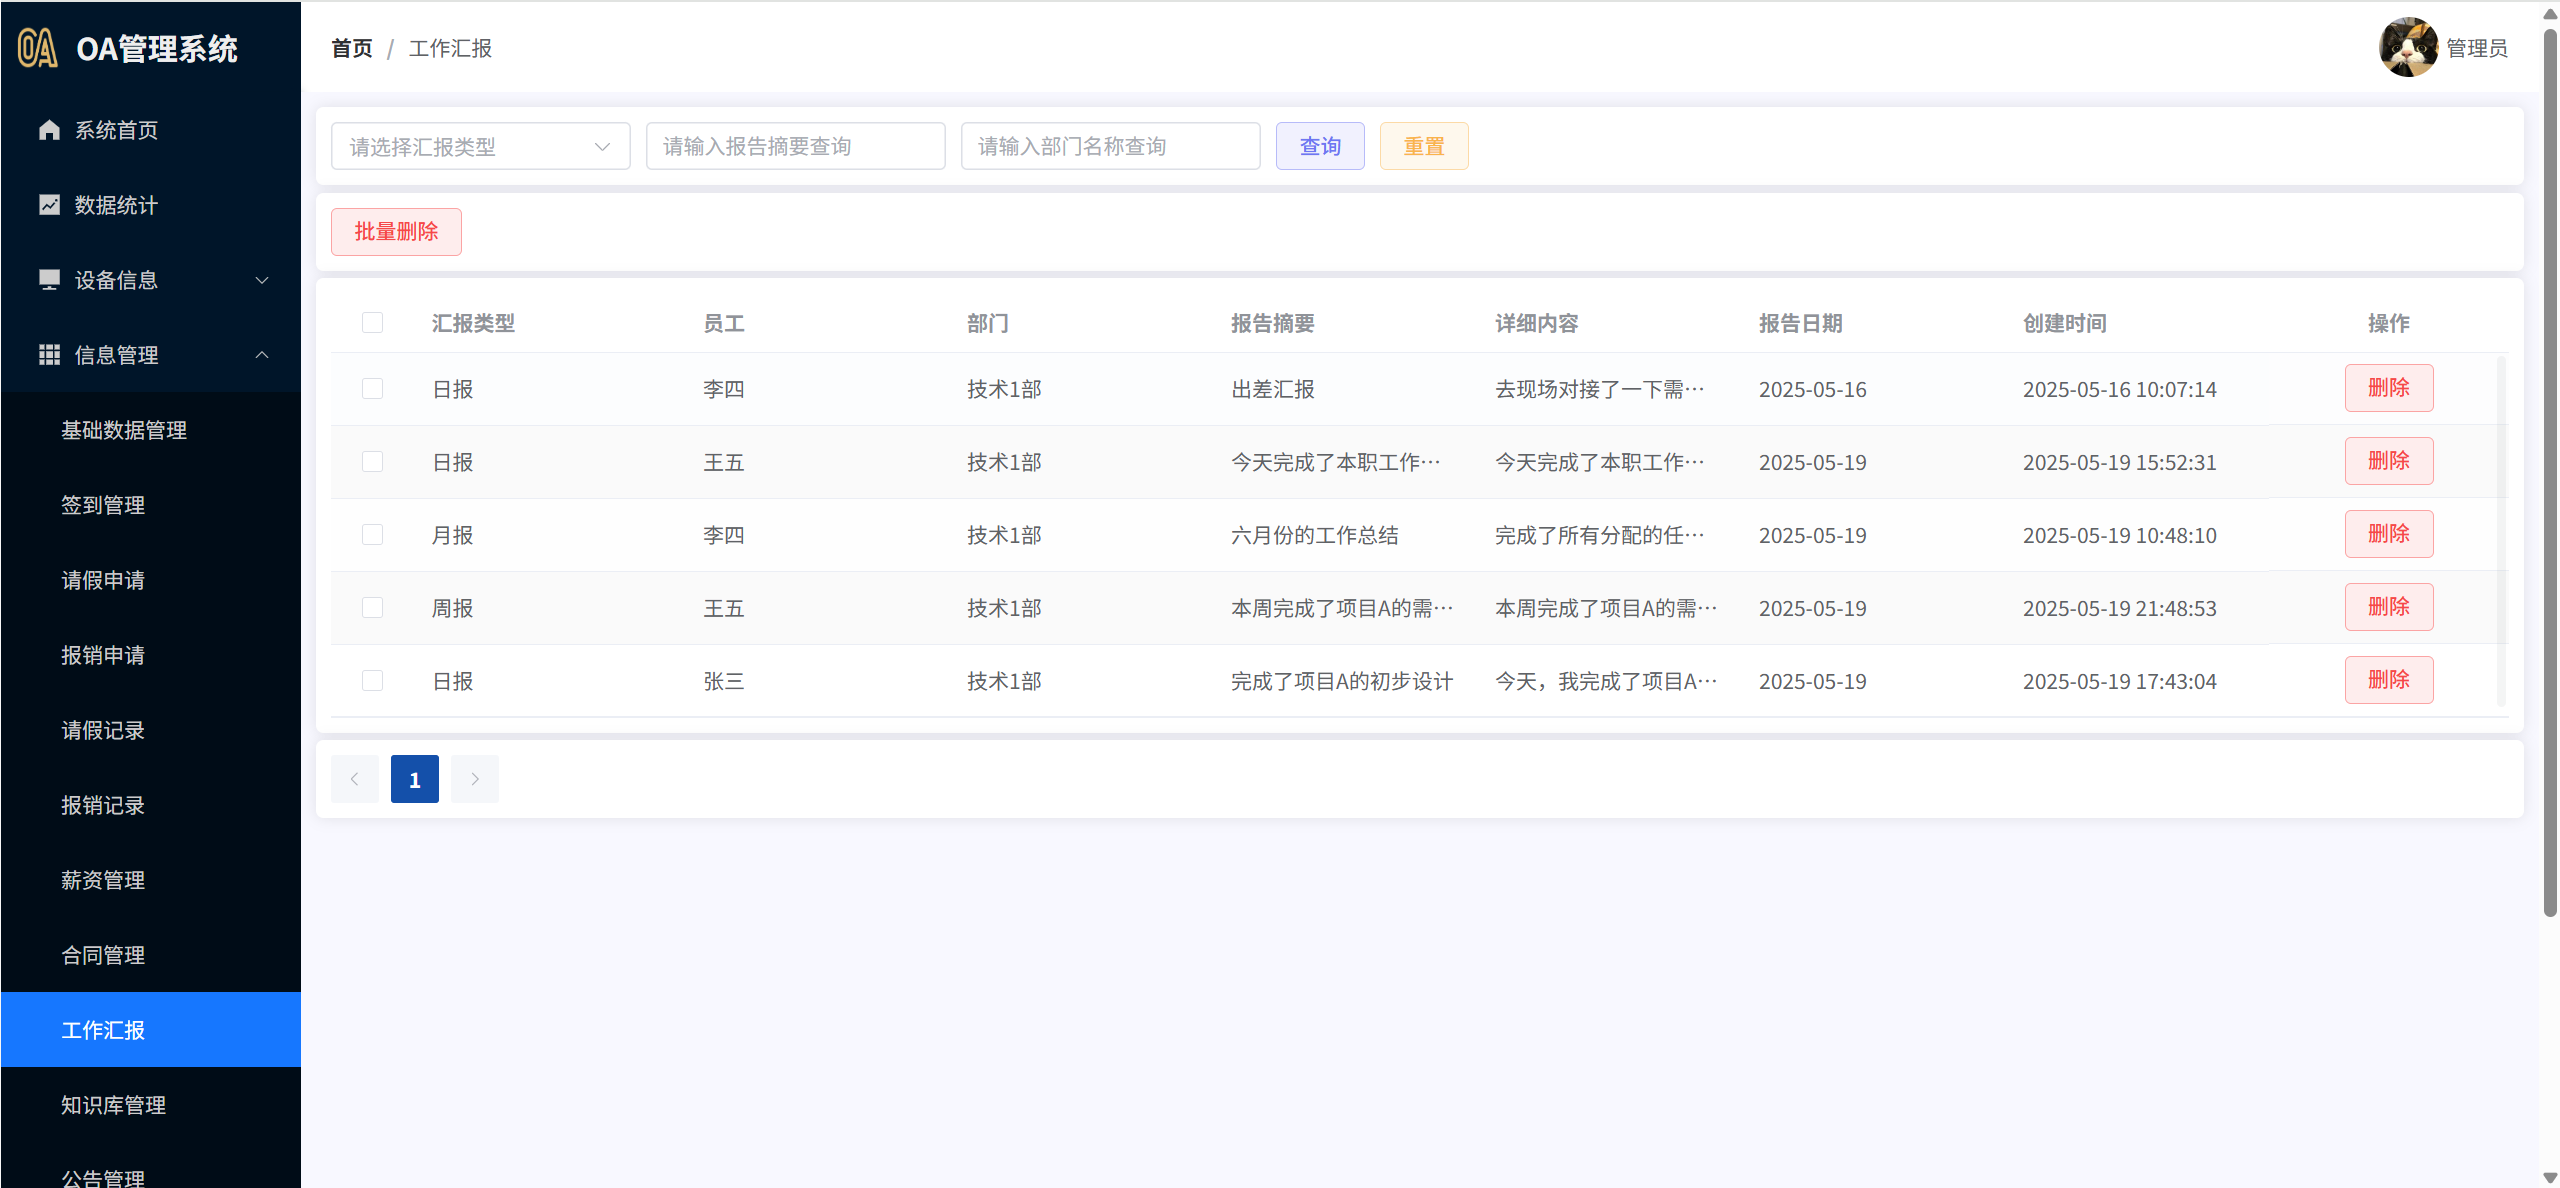Expand the 设备信息 submenu chevron
The width and height of the screenshot is (2560, 1188).
point(262,280)
